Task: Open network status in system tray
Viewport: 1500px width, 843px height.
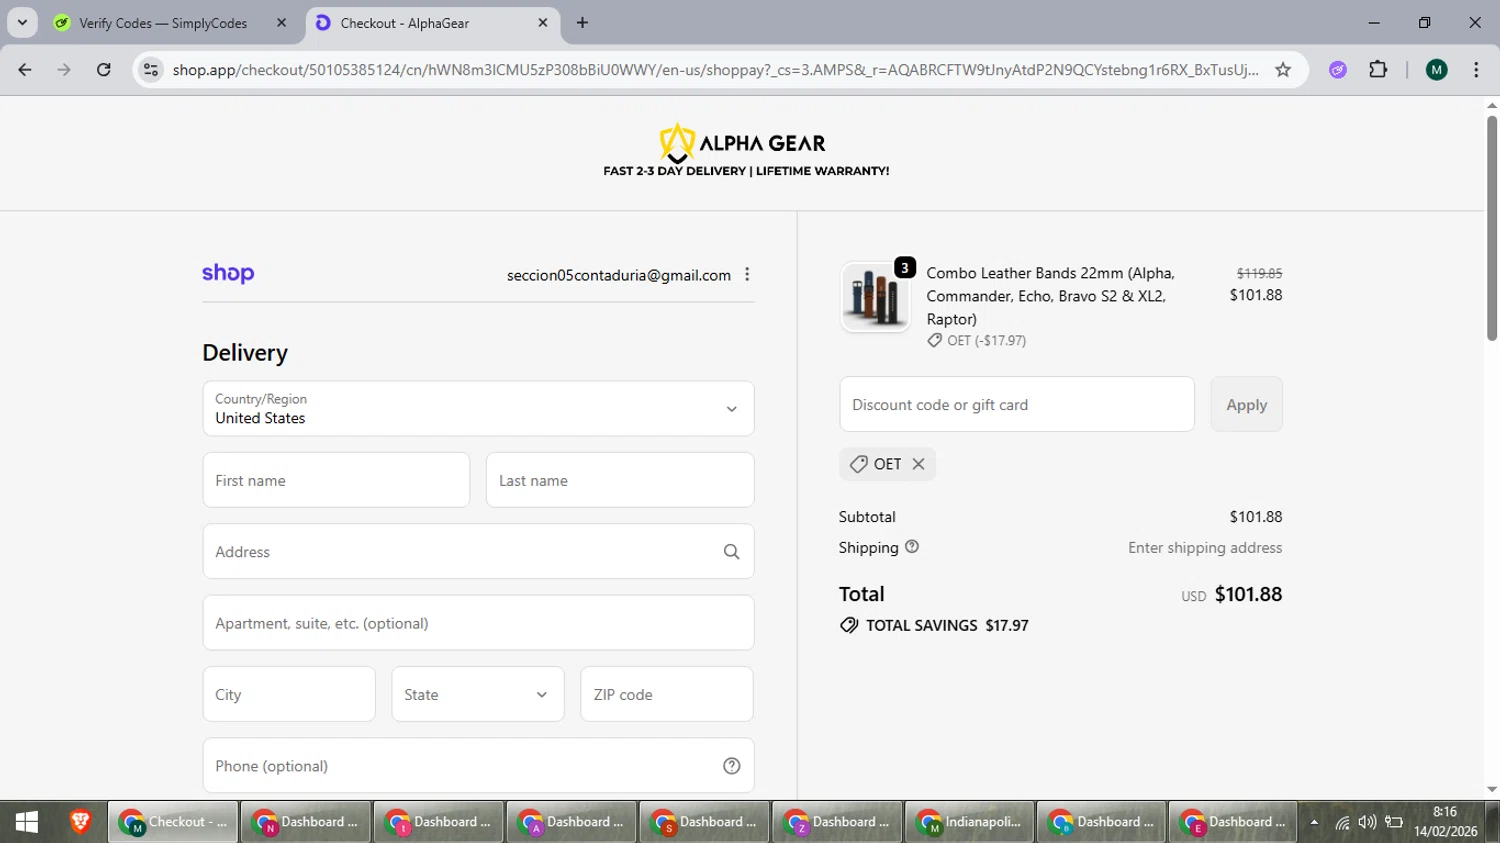Action: [x=1342, y=823]
